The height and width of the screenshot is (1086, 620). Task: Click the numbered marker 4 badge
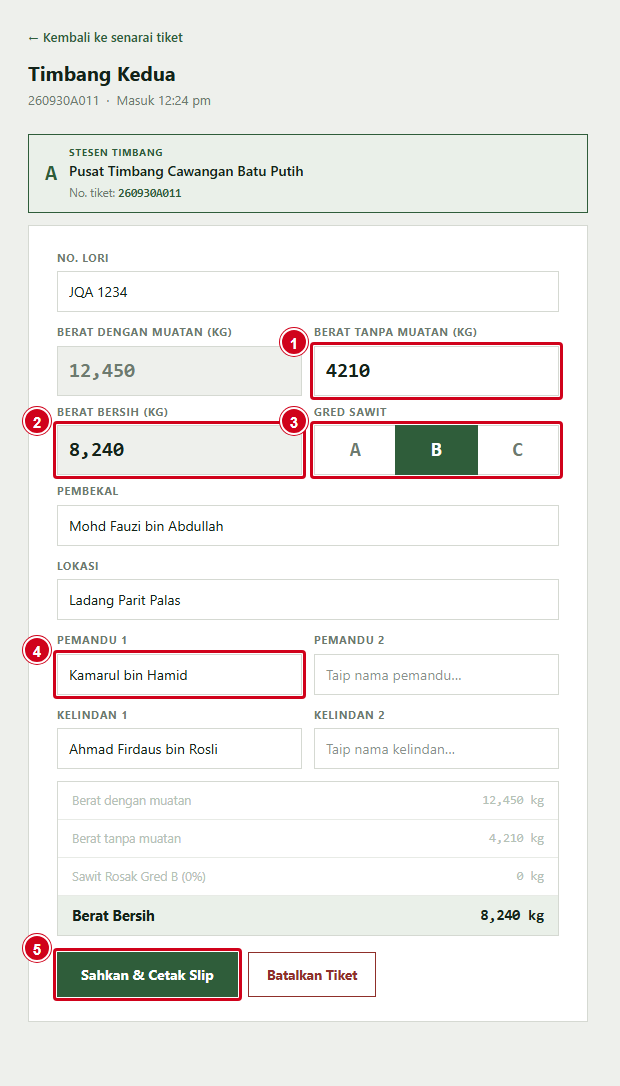(x=37, y=650)
